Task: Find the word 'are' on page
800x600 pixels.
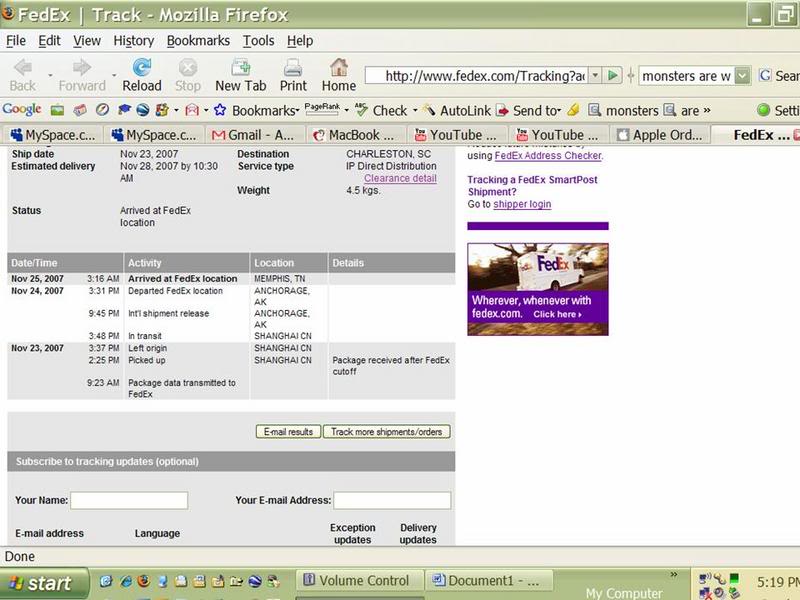Action: (x=682, y=110)
